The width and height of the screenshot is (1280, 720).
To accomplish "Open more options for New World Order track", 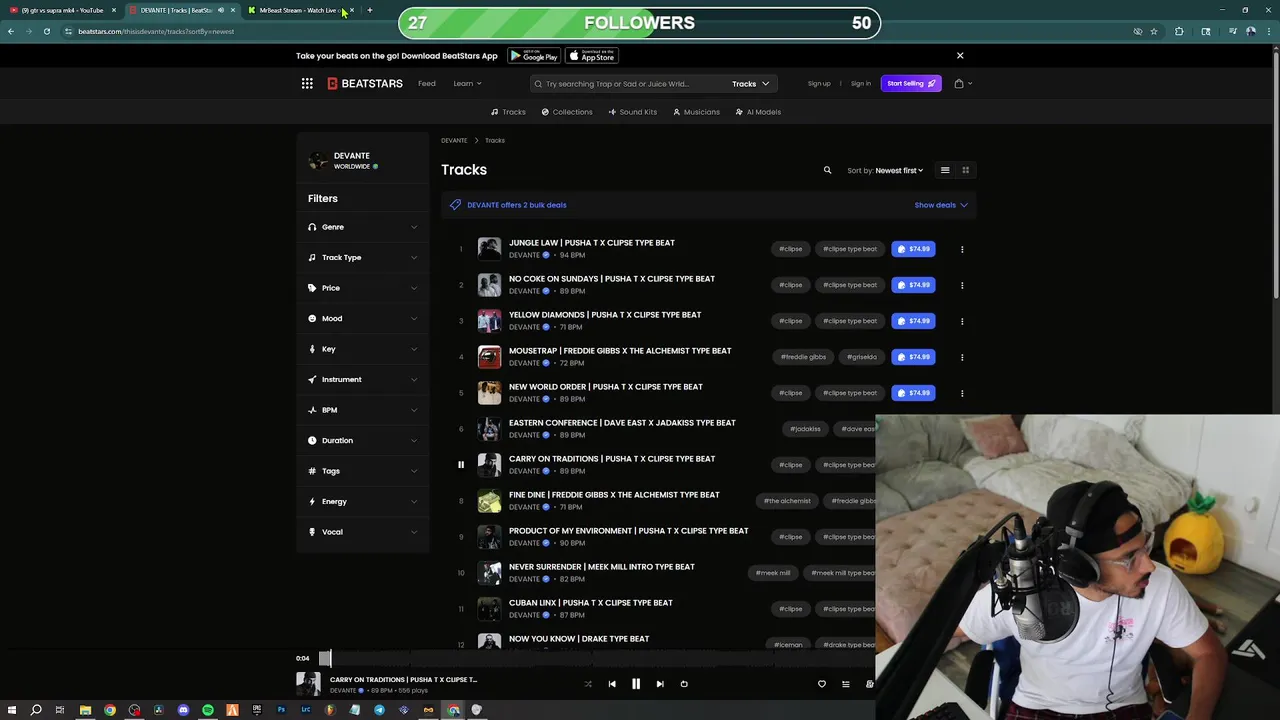I will pyautogui.click(x=962, y=393).
